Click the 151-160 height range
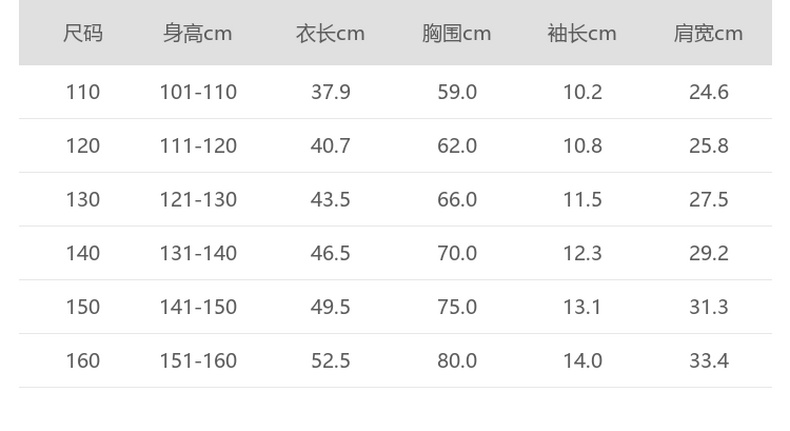 coord(198,360)
